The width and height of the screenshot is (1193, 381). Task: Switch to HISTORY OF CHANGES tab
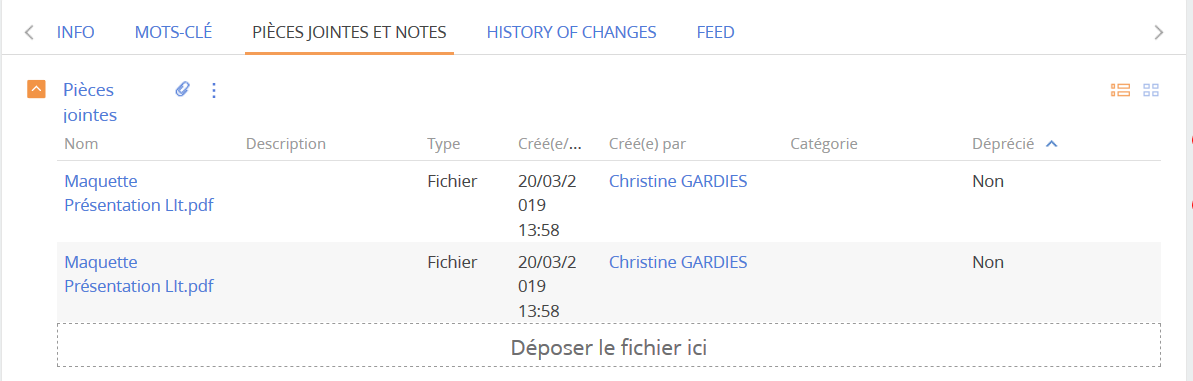(571, 32)
